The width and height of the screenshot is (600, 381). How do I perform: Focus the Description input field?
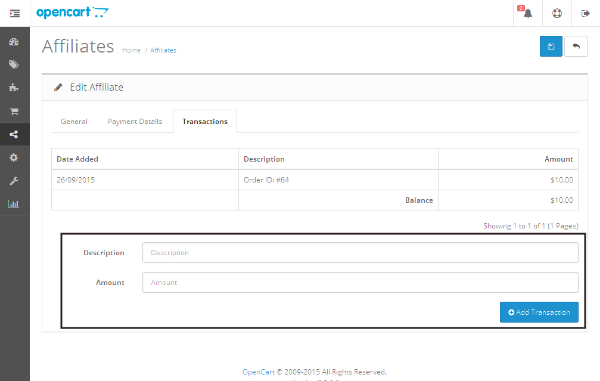click(x=360, y=252)
